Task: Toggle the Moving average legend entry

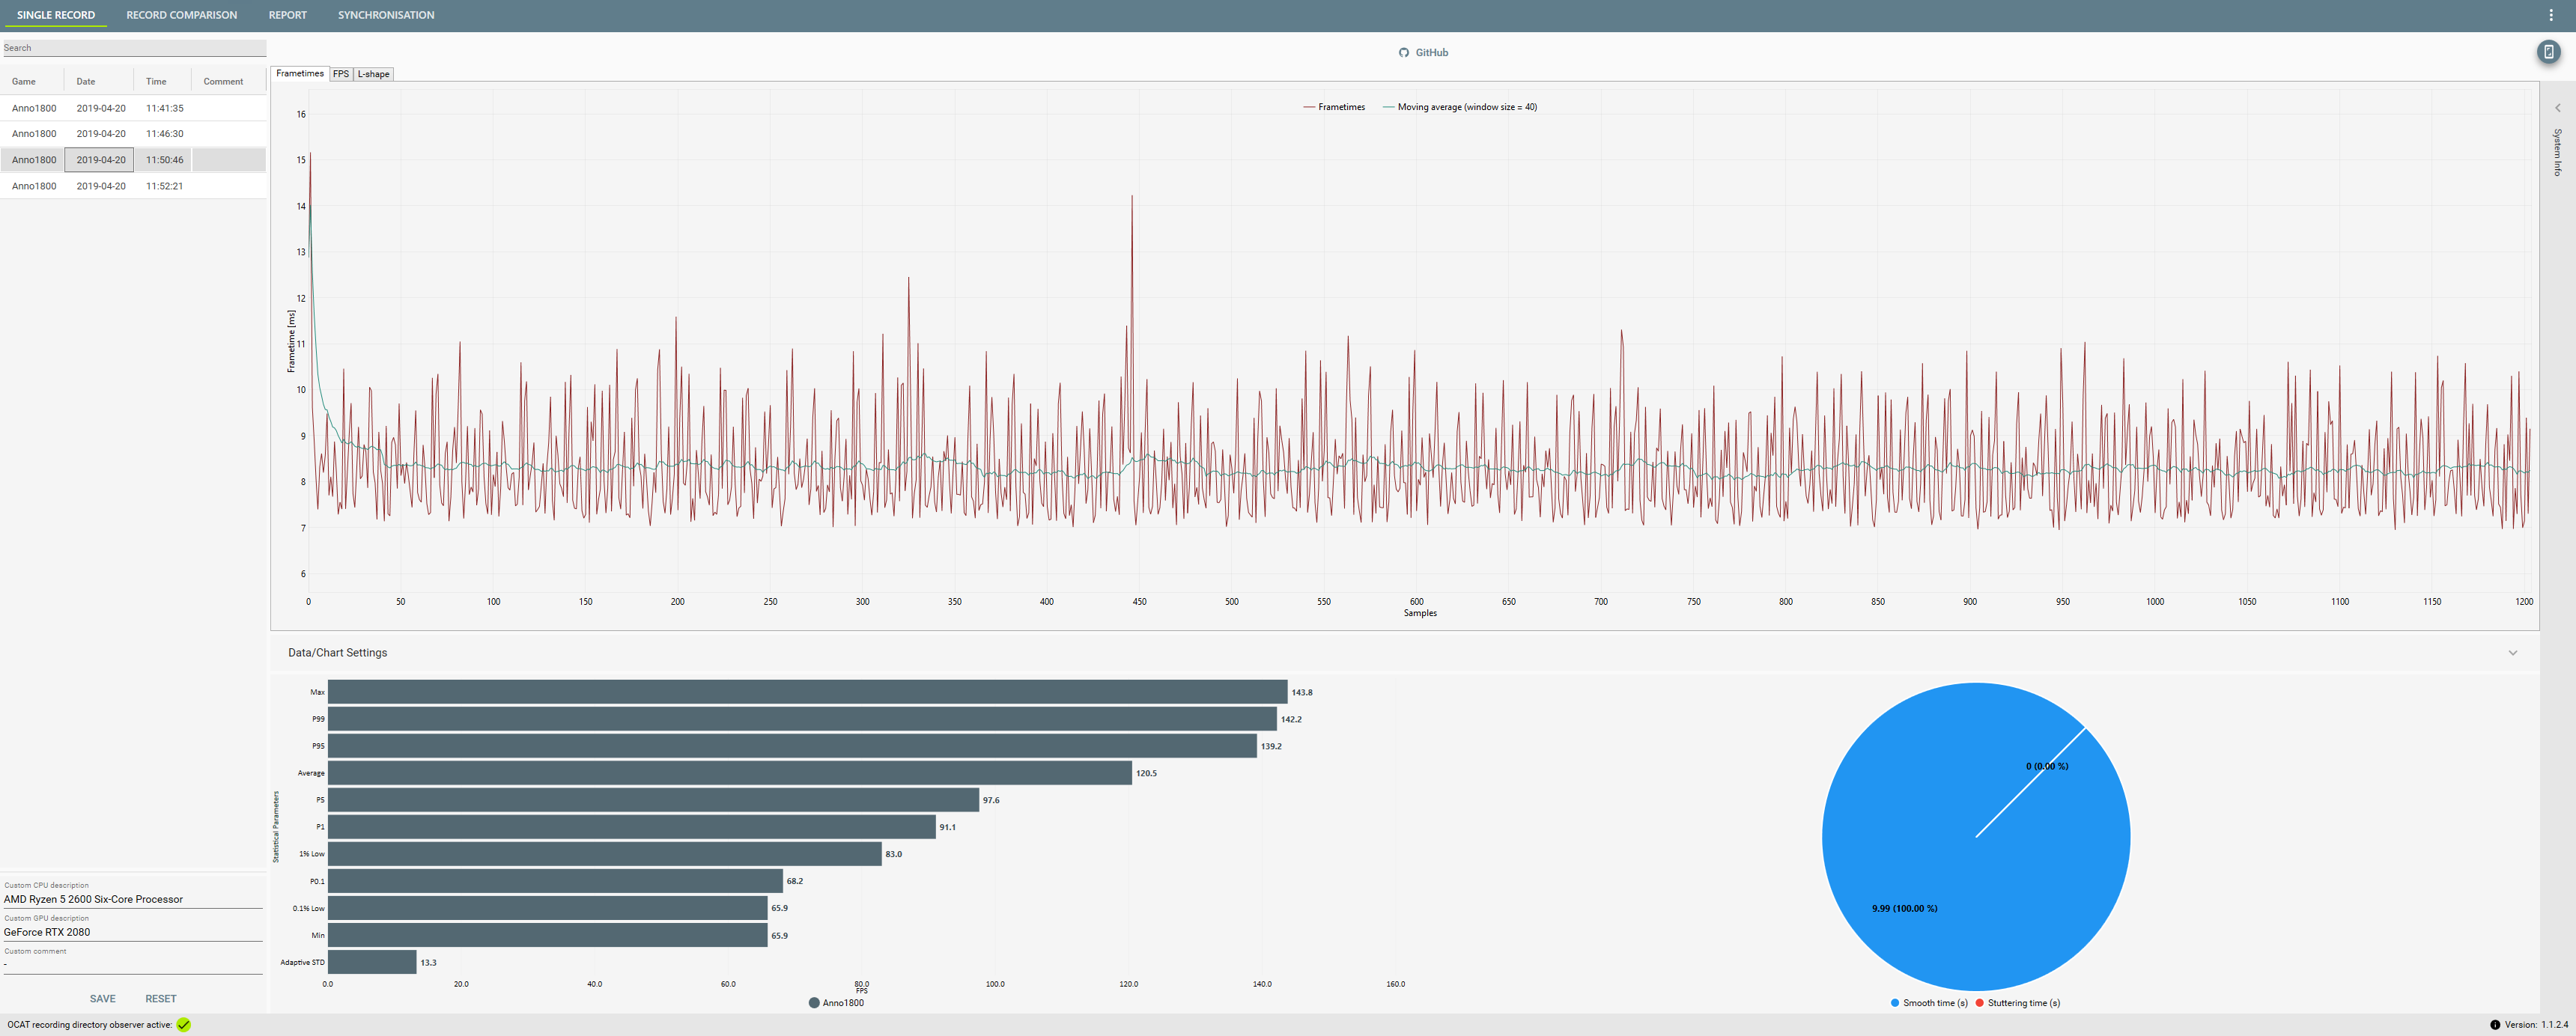Action: pos(1460,107)
